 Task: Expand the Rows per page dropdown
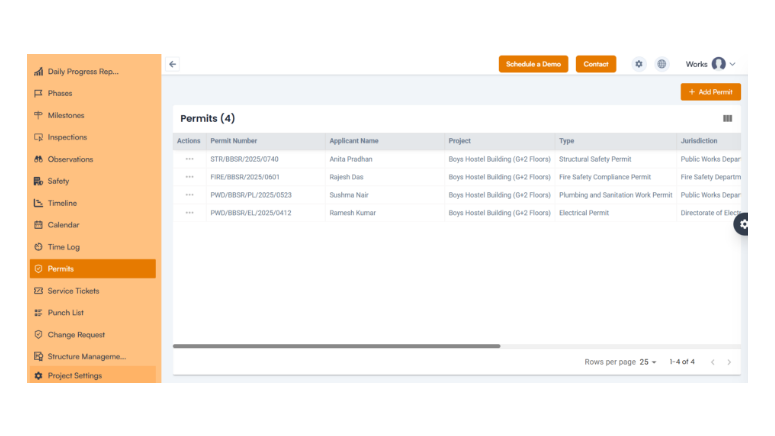[x=648, y=362]
